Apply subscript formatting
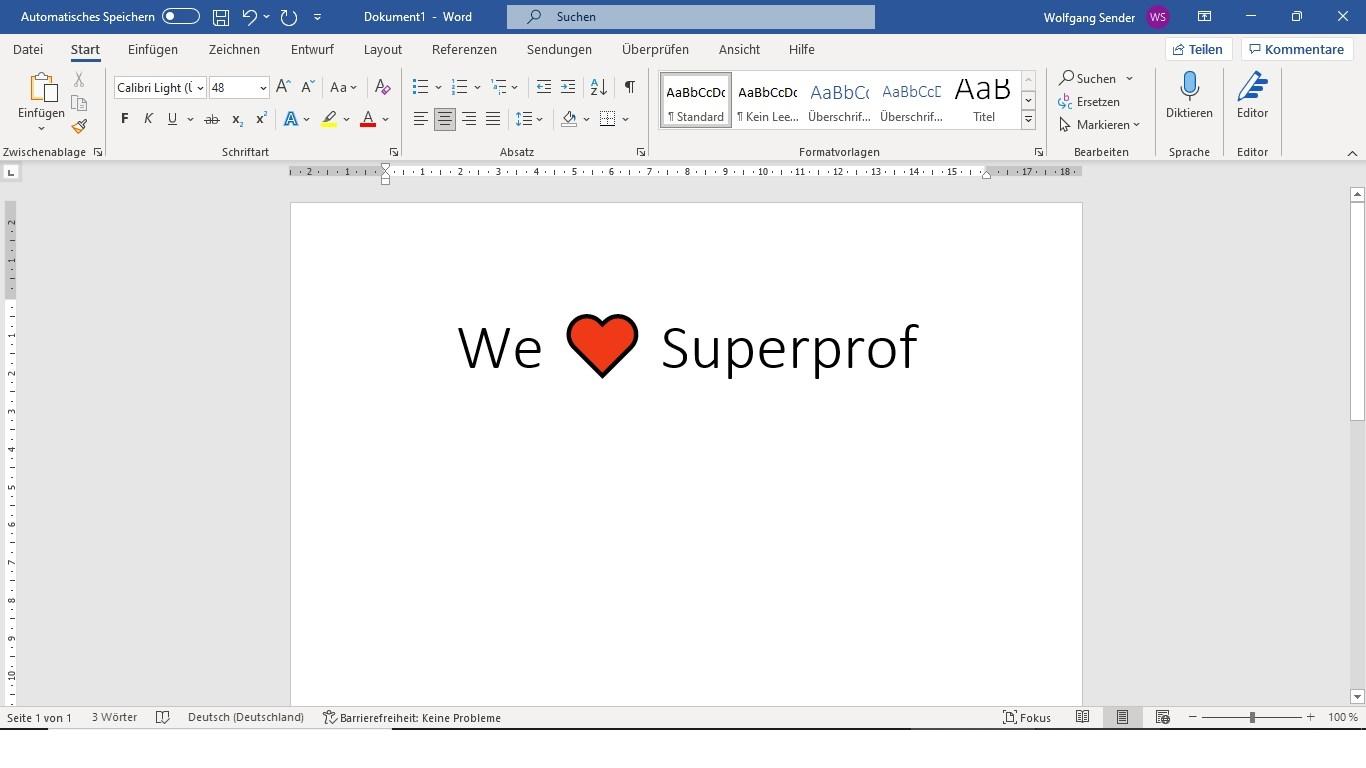 tap(237, 119)
